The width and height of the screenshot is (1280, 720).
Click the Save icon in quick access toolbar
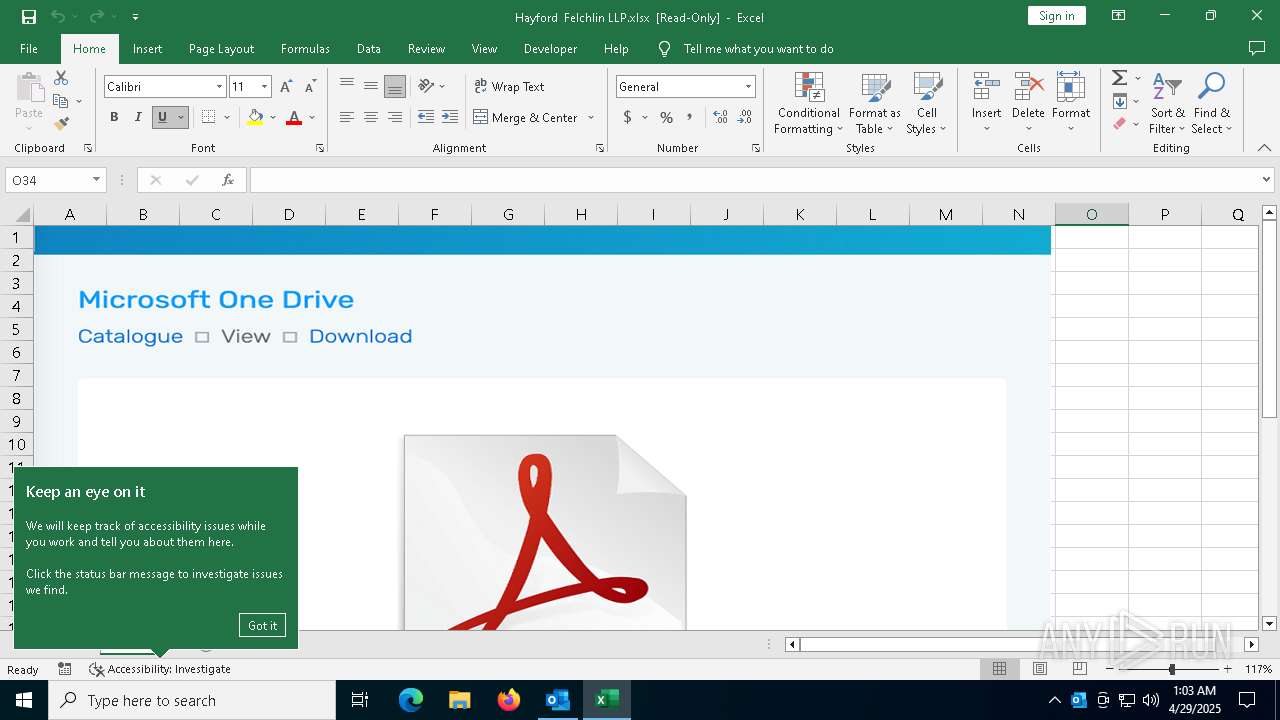click(28, 16)
